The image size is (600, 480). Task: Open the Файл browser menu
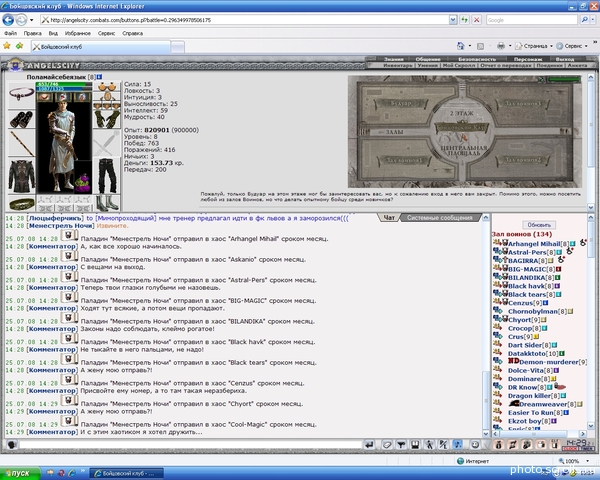[10, 33]
